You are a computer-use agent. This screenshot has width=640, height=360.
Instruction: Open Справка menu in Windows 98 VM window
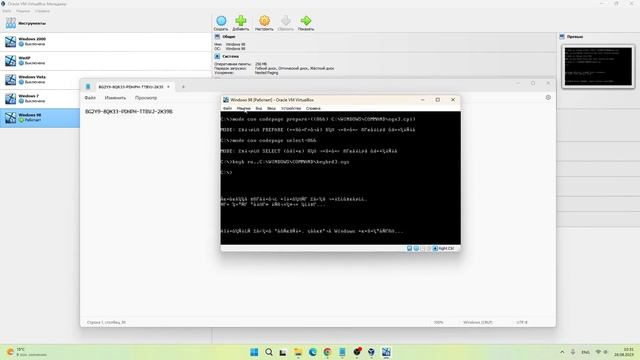(313, 109)
